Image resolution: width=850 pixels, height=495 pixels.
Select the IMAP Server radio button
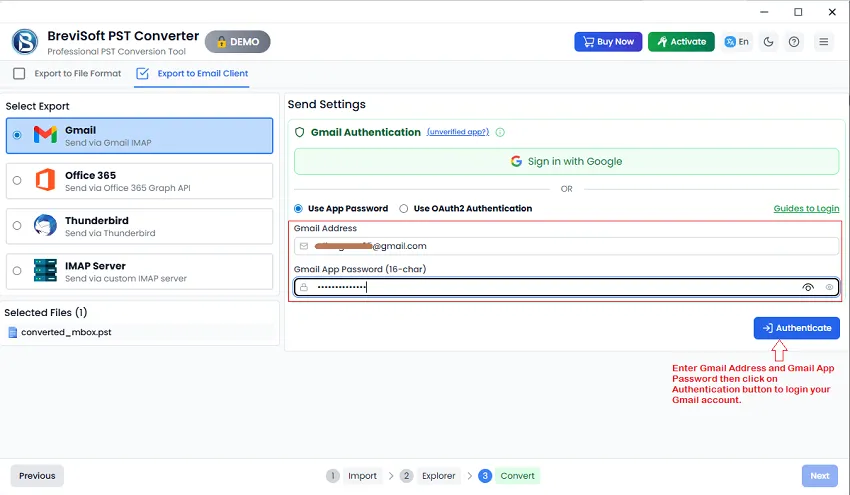[x=17, y=271]
